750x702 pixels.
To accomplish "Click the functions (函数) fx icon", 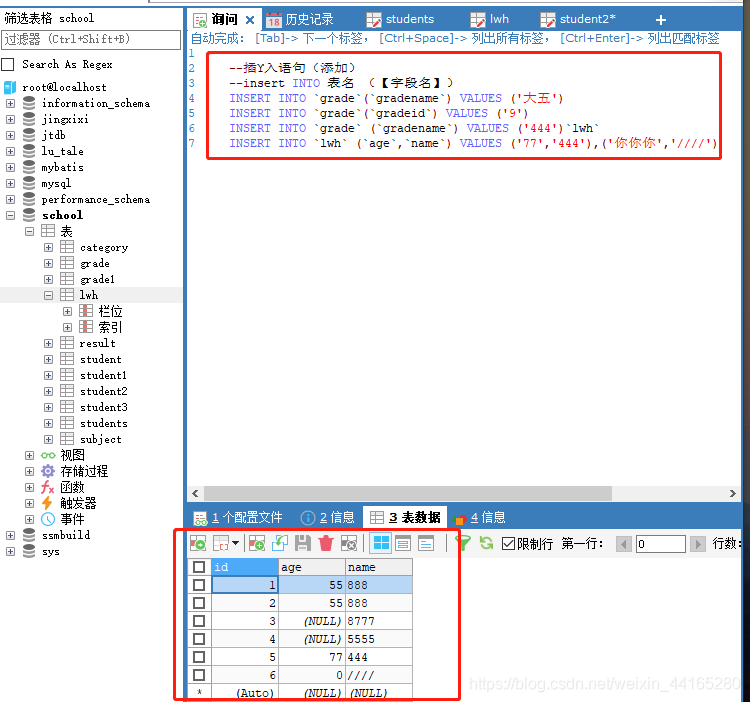I will pyautogui.click(x=48, y=487).
